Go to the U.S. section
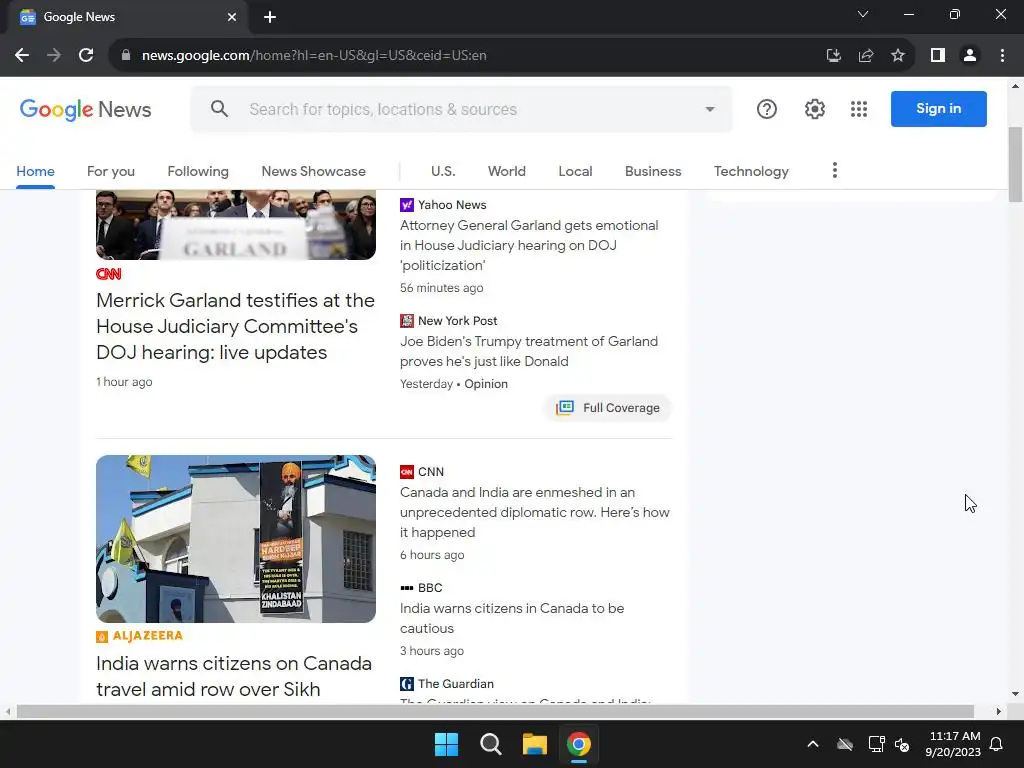Screen dimensions: 1024x768 [443, 171]
